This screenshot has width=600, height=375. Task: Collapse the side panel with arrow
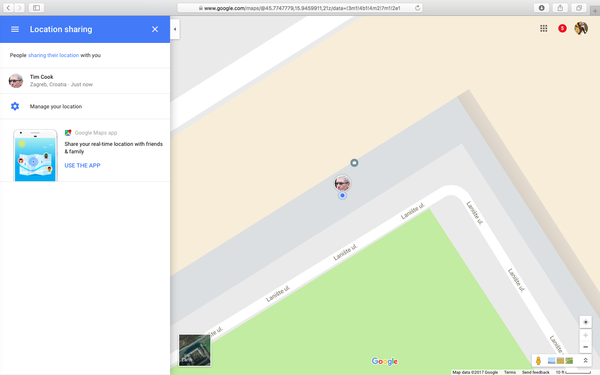175,29
